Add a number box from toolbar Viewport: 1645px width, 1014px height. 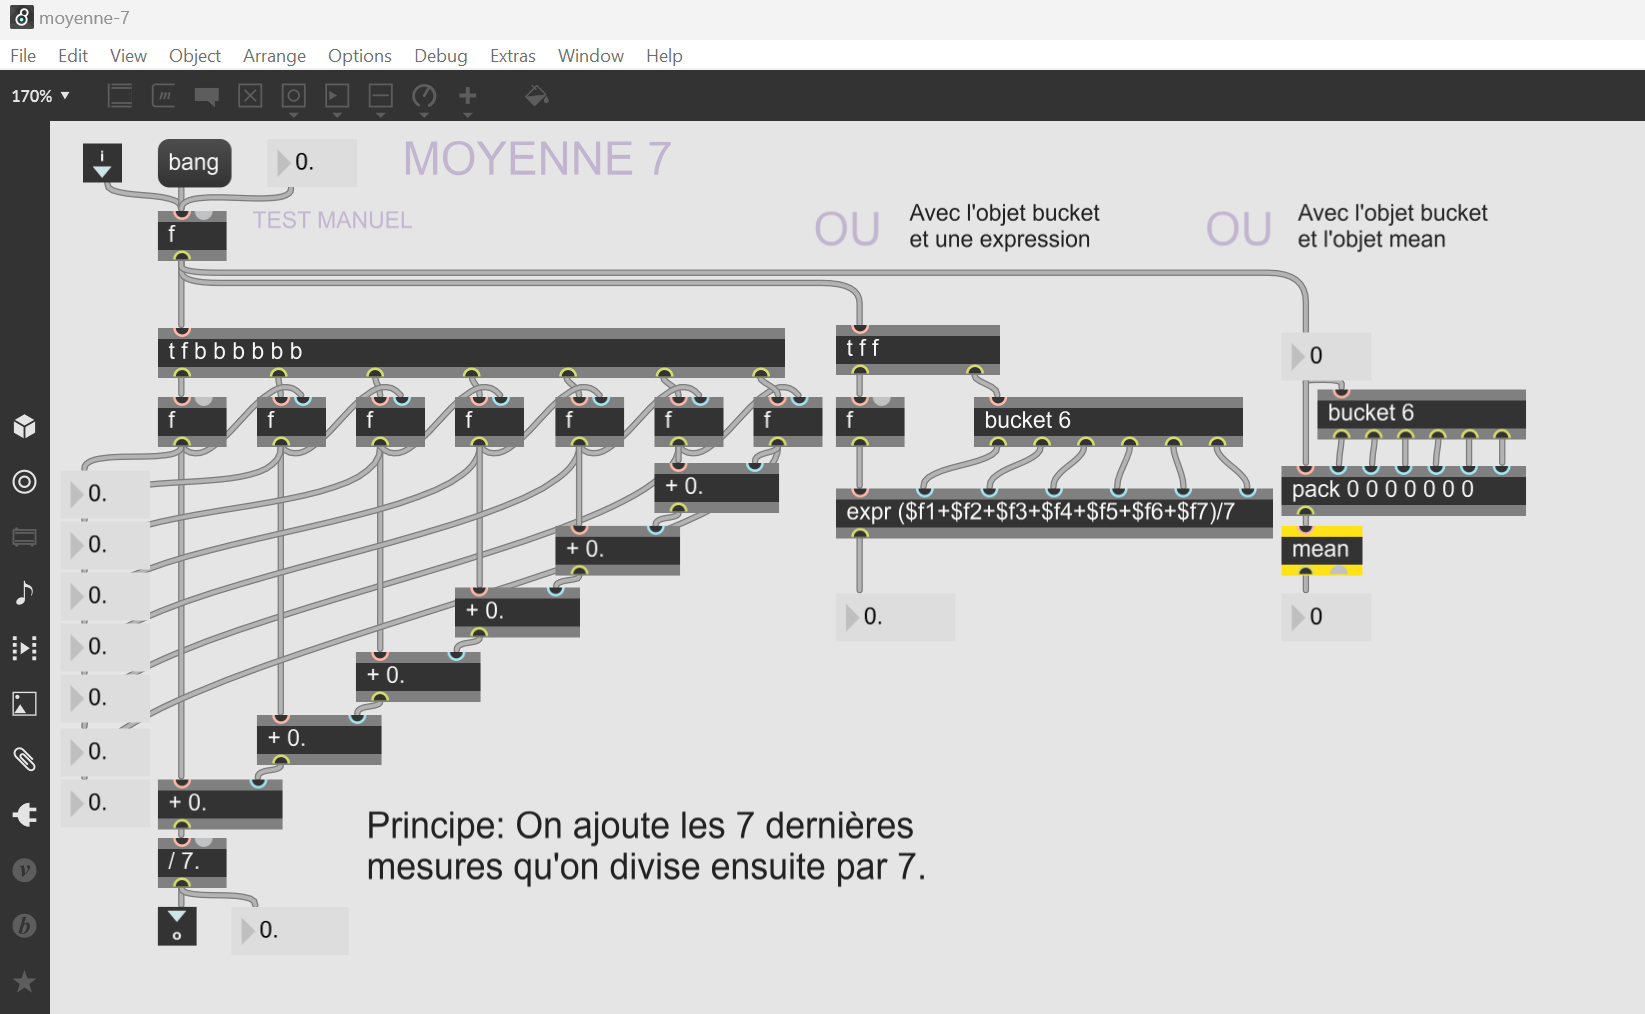(337, 96)
